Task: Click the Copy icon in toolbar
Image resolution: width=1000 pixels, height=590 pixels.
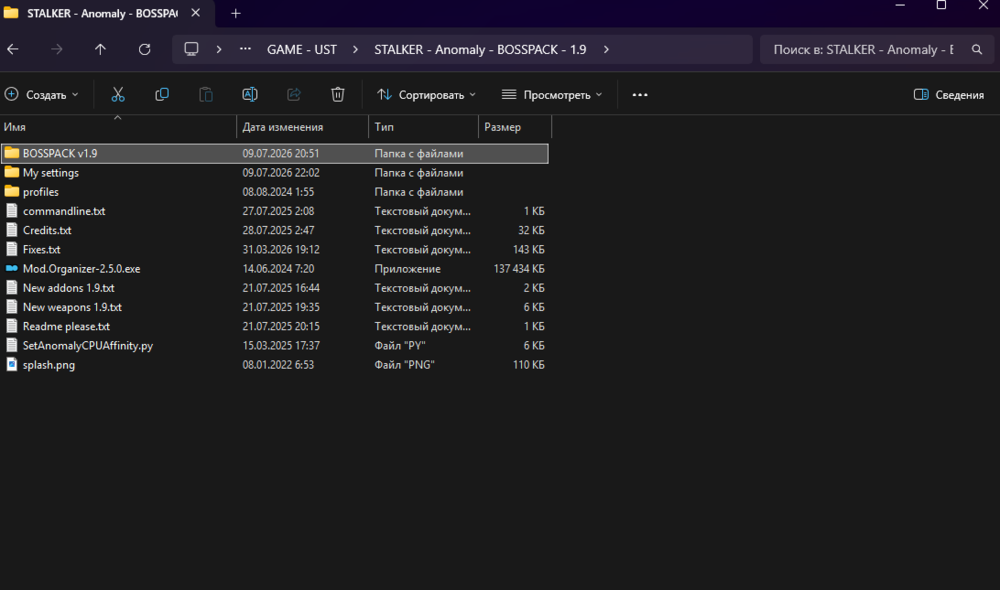Action: (162, 94)
